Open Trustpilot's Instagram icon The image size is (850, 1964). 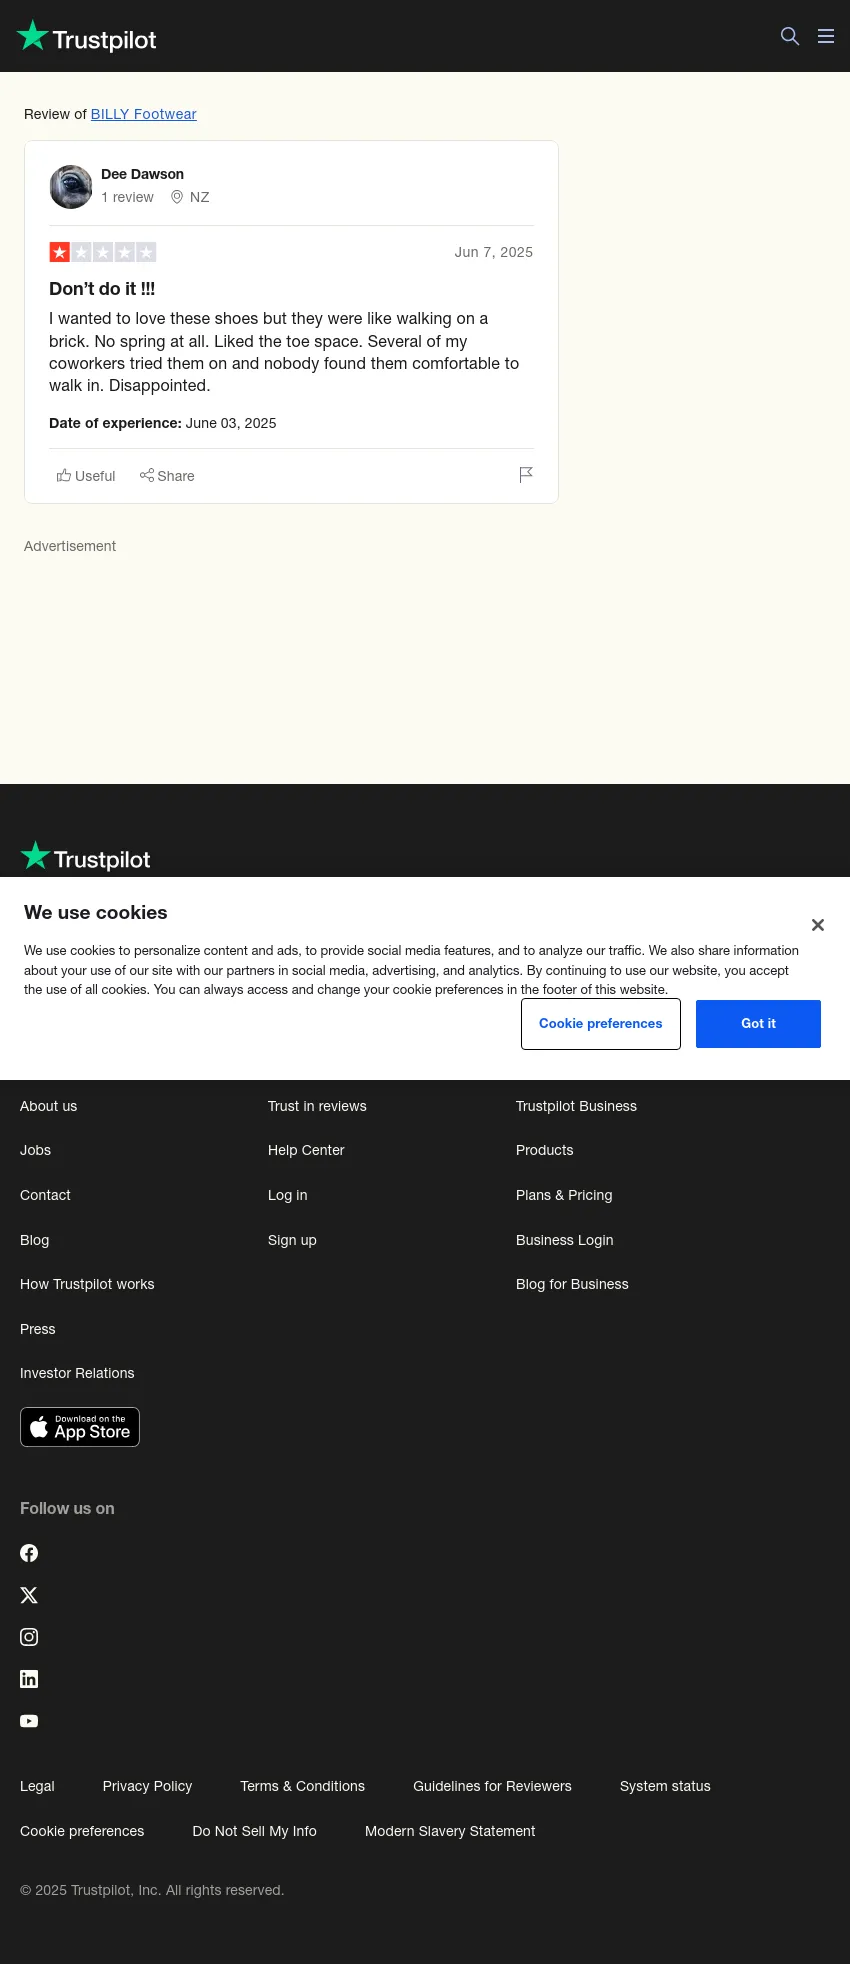29,1637
